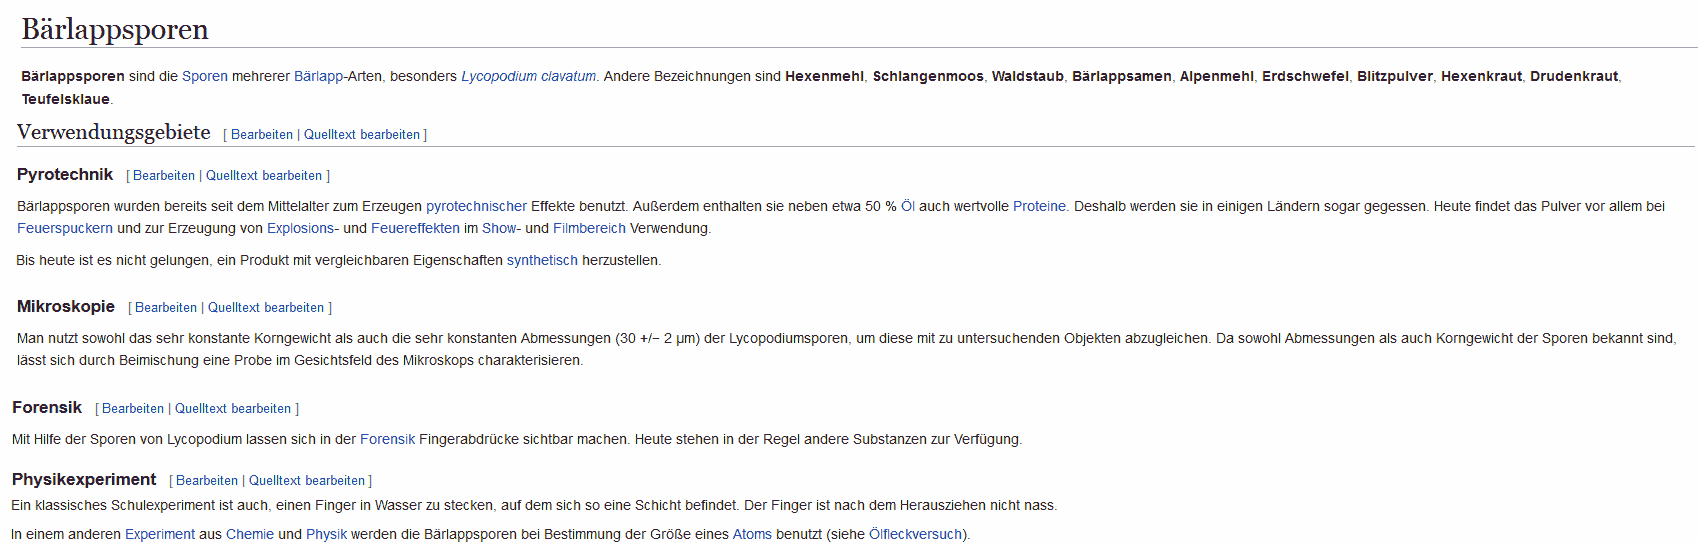Screen dimensions: 1698x542
Task: Click Bearbeiten next to Verwendungsgebiete heading
Action: 262,135
